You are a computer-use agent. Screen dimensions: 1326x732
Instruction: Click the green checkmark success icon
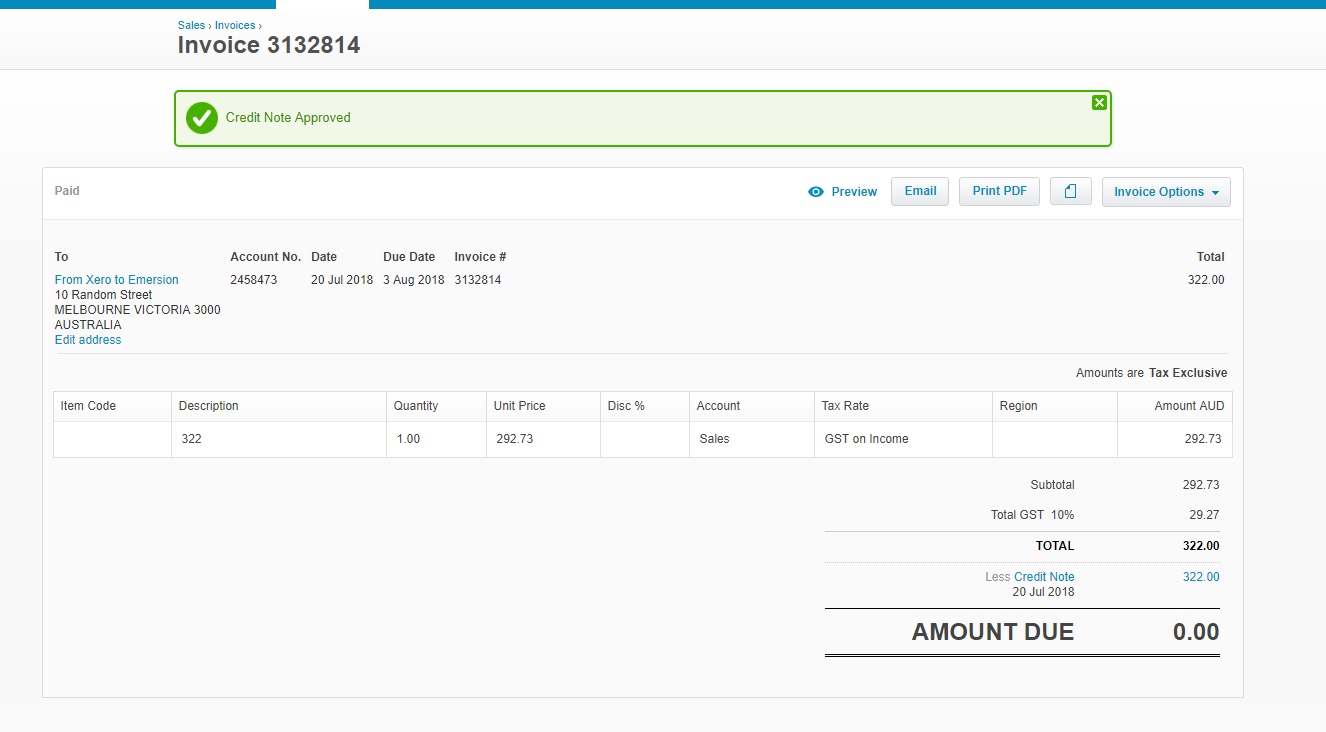coord(202,118)
